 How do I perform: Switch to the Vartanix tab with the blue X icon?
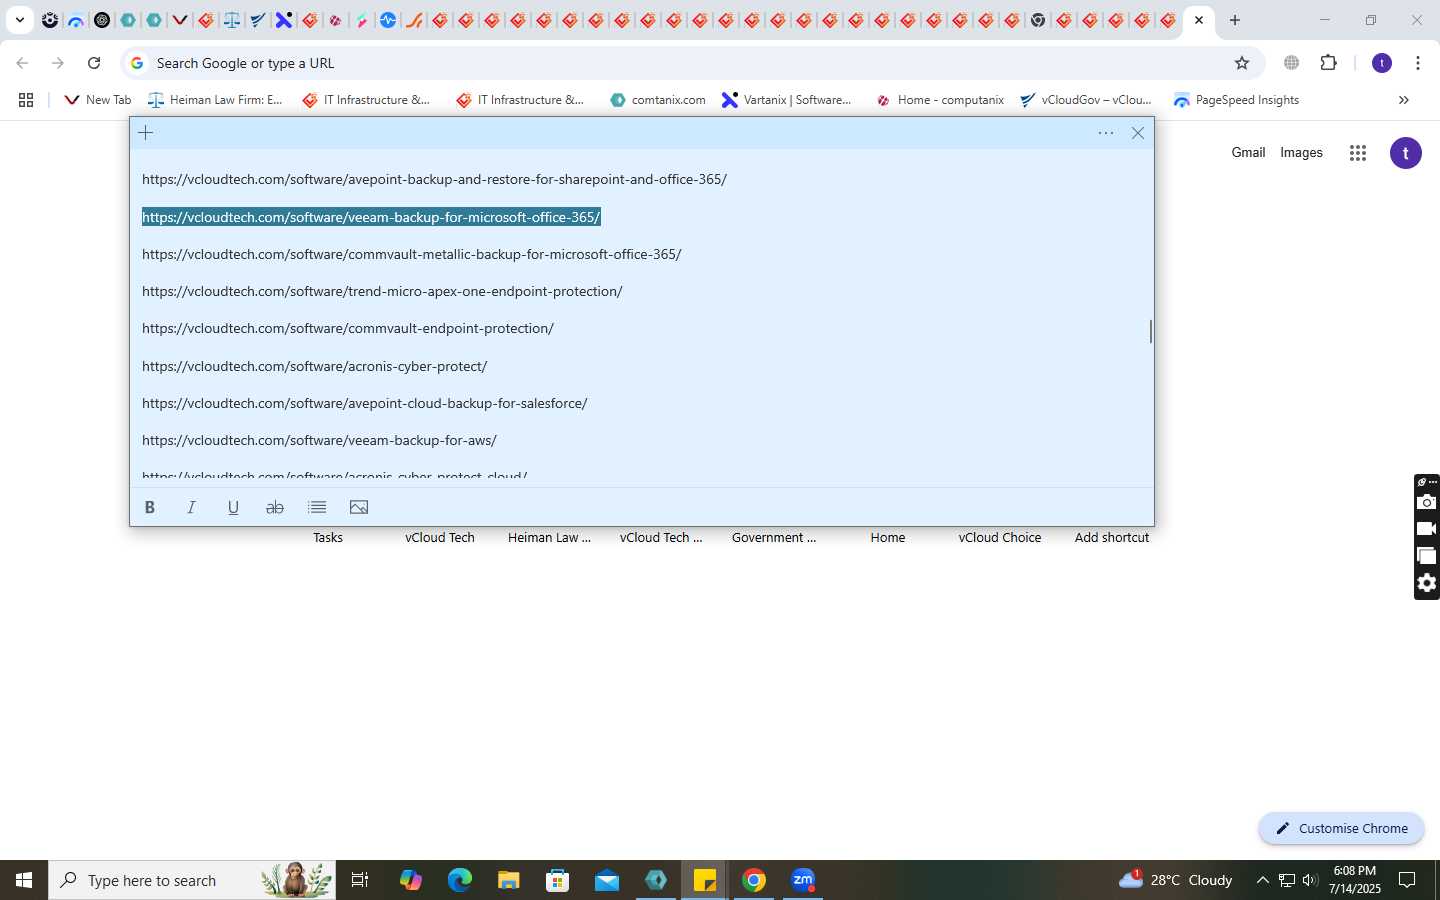click(x=284, y=20)
